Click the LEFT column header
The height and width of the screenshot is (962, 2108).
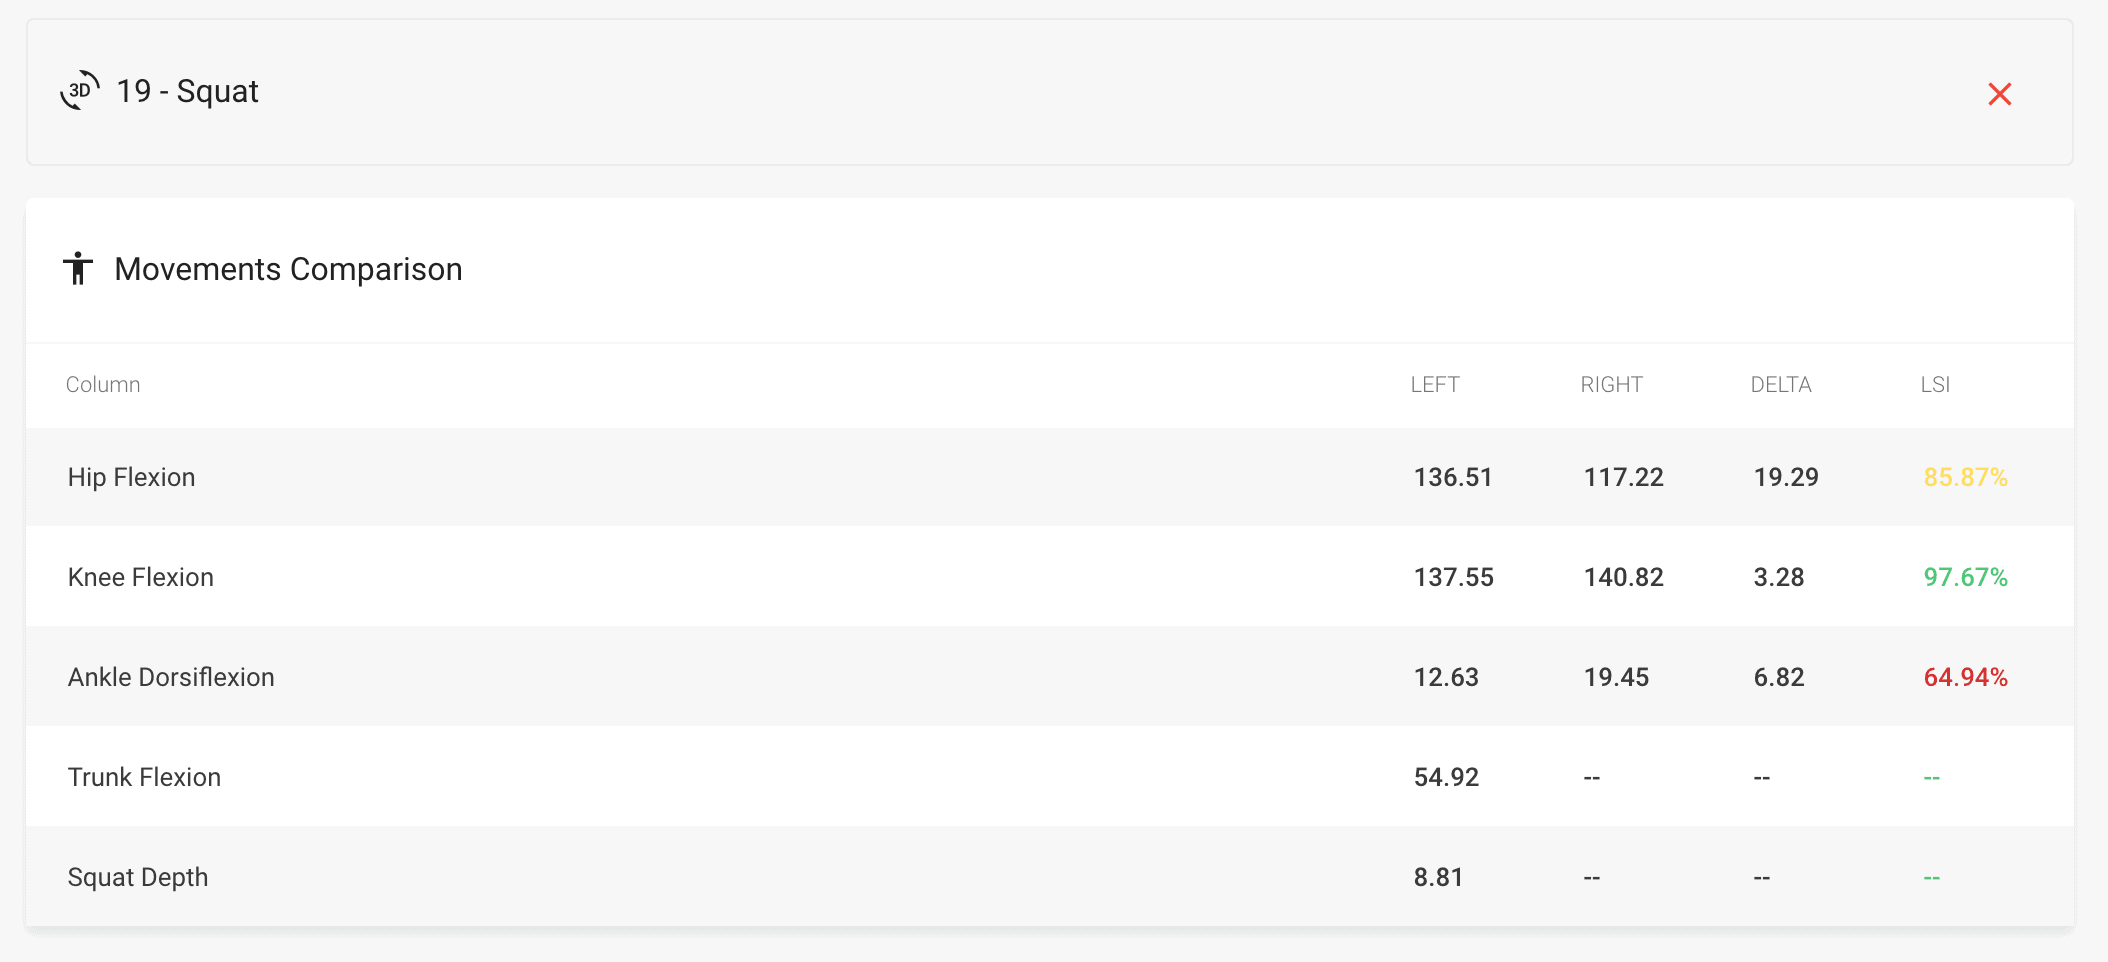1435,385
